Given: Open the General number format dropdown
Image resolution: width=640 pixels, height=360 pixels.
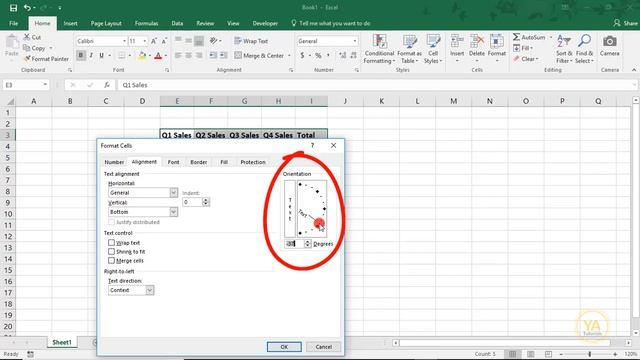Looking at the screenshot, I should 355,41.
